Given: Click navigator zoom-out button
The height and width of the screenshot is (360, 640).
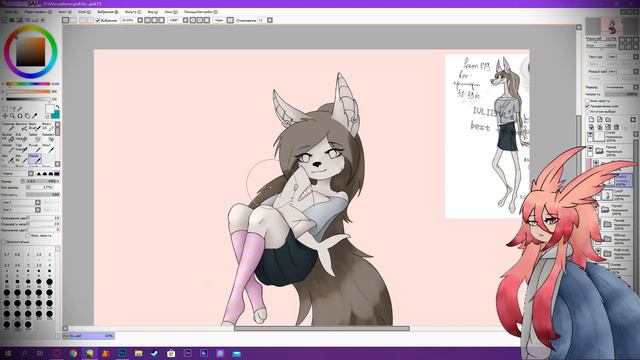Looking at the screenshot, I should [x=622, y=40].
